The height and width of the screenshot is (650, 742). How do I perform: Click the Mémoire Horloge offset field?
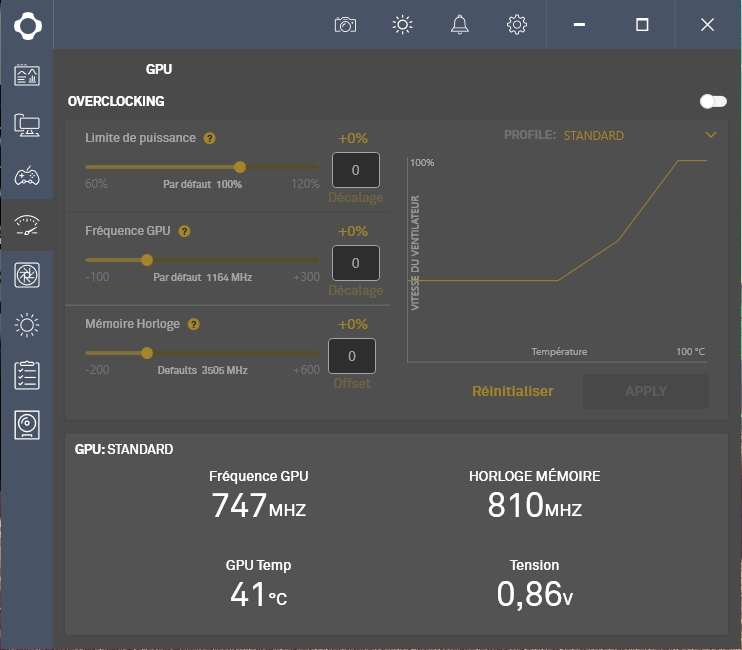(352, 356)
